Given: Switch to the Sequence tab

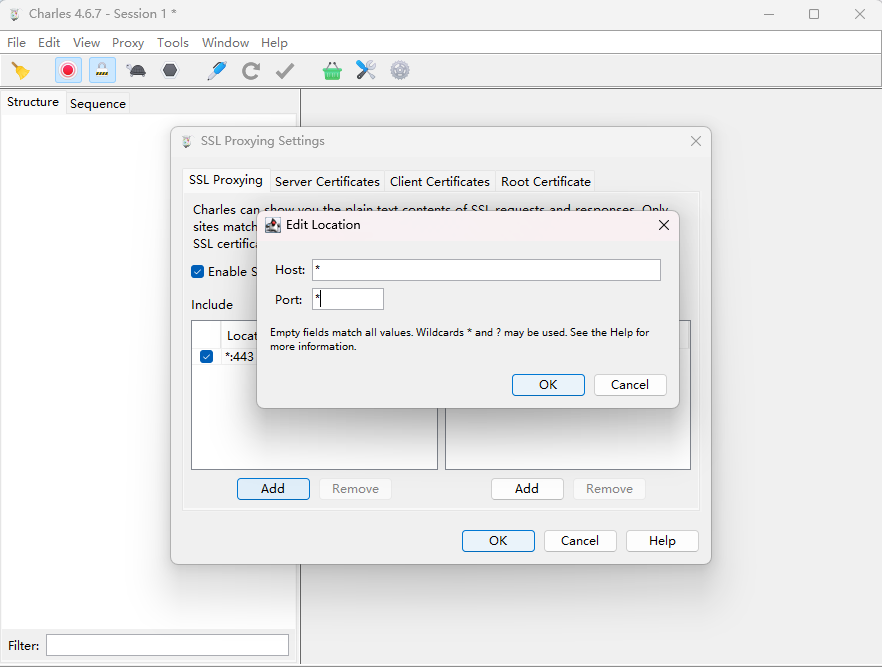Looking at the screenshot, I should (x=98, y=103).
